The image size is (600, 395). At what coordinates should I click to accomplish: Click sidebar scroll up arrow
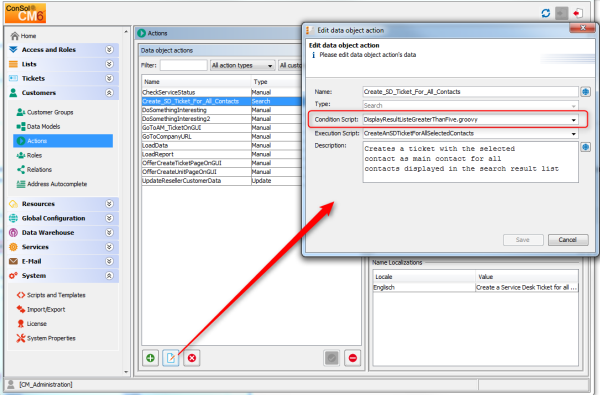(126, 31)
